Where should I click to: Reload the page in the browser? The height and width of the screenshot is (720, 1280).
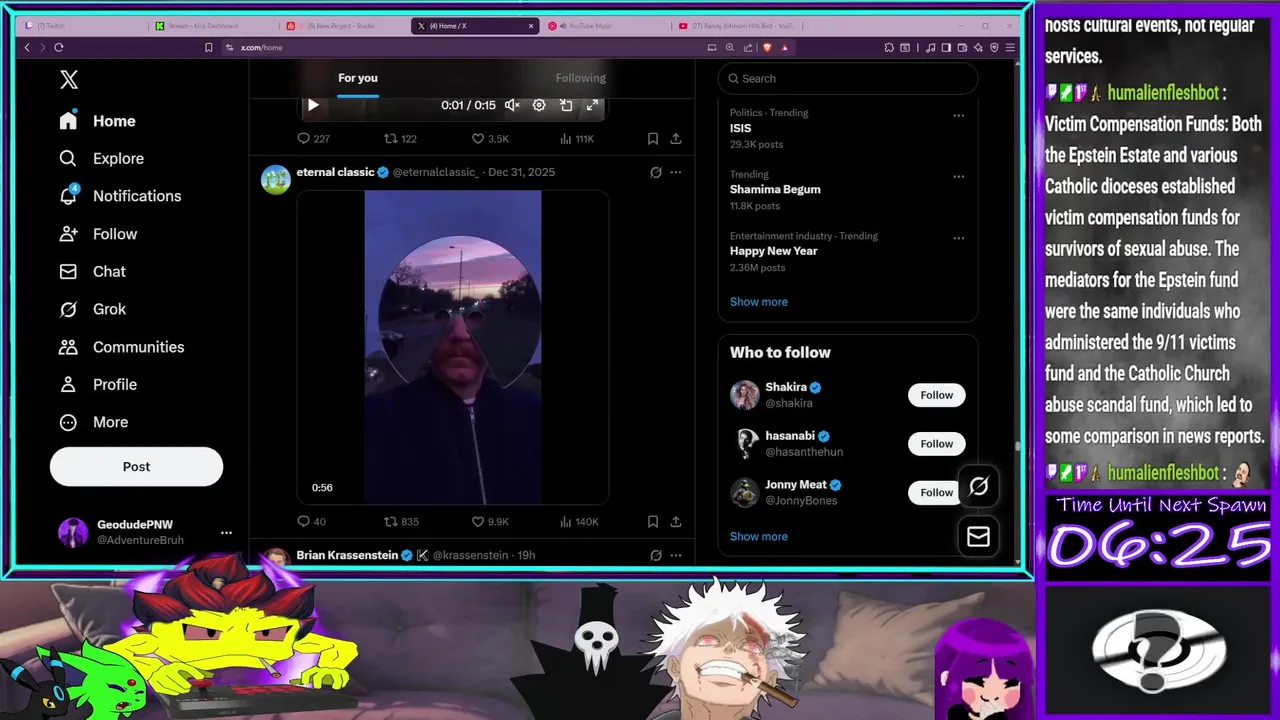[x=59, y=47]
